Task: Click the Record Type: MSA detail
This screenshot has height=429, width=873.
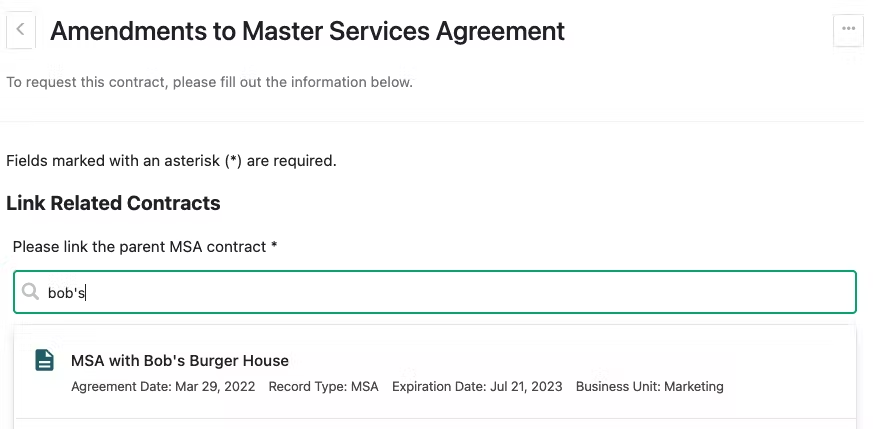Action: 323,386
